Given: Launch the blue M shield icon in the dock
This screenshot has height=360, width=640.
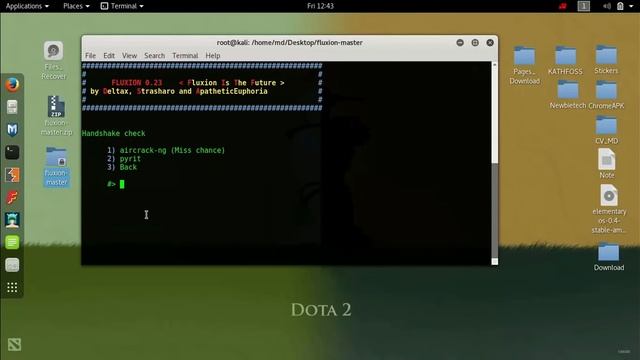Looking at the screenshot, I should pos(12,130).
